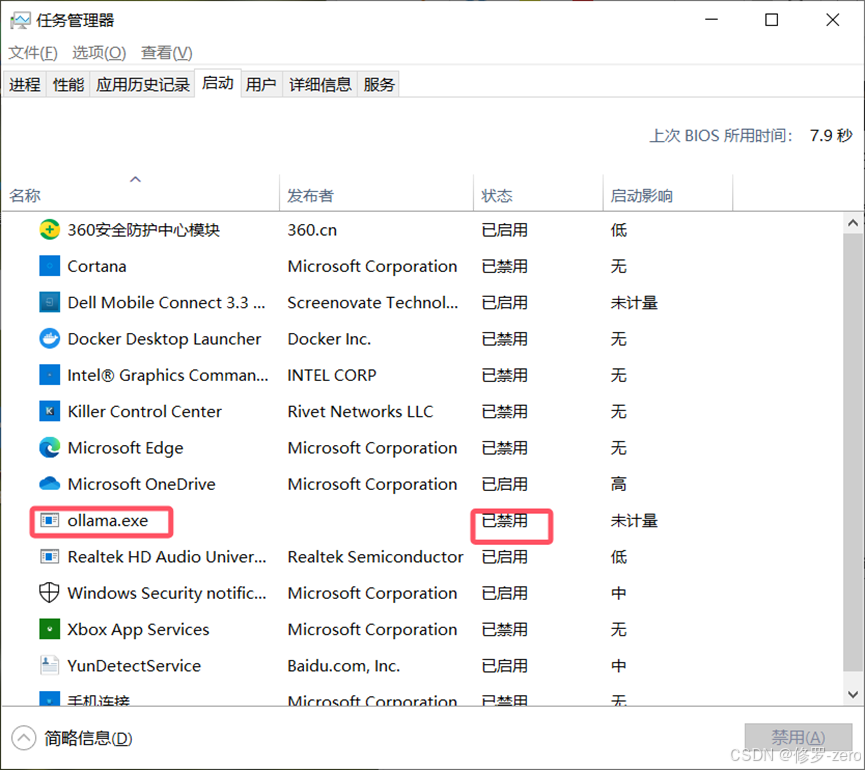The width and height of the screenshot is (865, 770).
Task: Select the Xbox App Services row name
Action: pyautogui.click(x=138, y=630)
